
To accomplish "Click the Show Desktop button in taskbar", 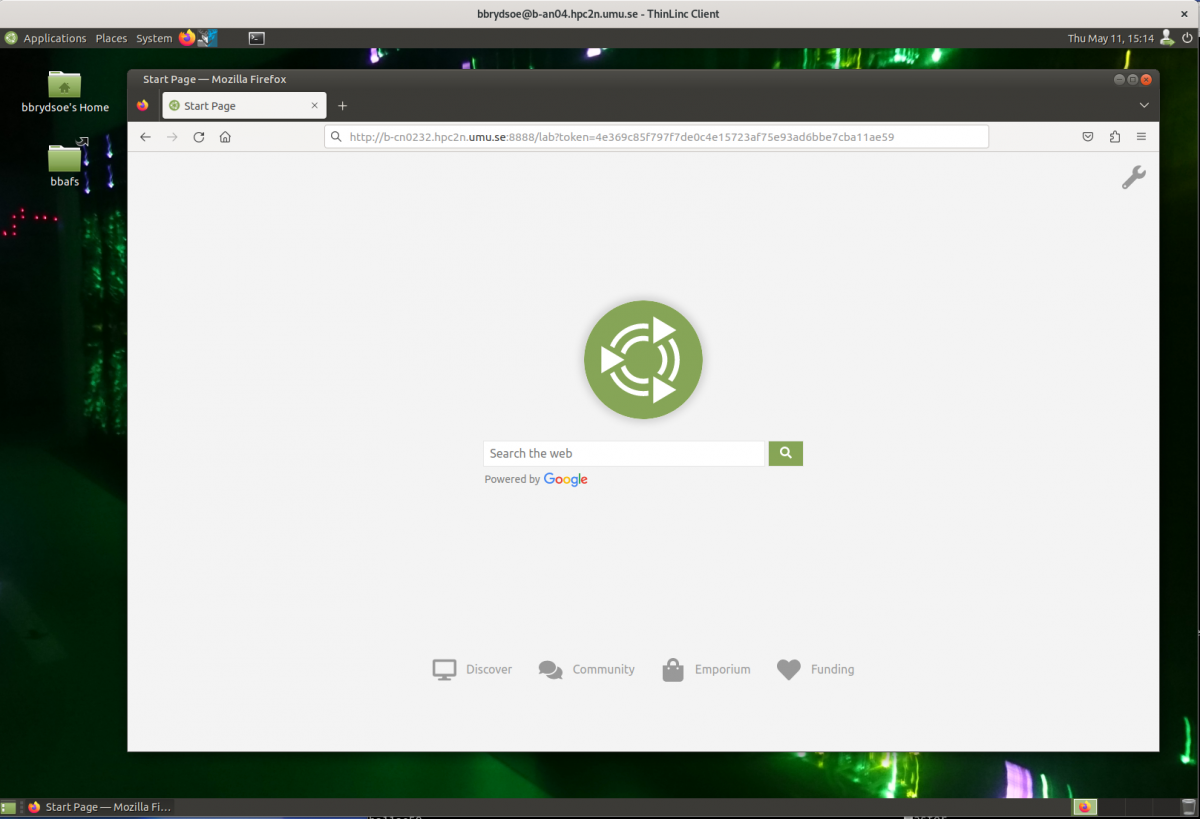I will 8,807.
